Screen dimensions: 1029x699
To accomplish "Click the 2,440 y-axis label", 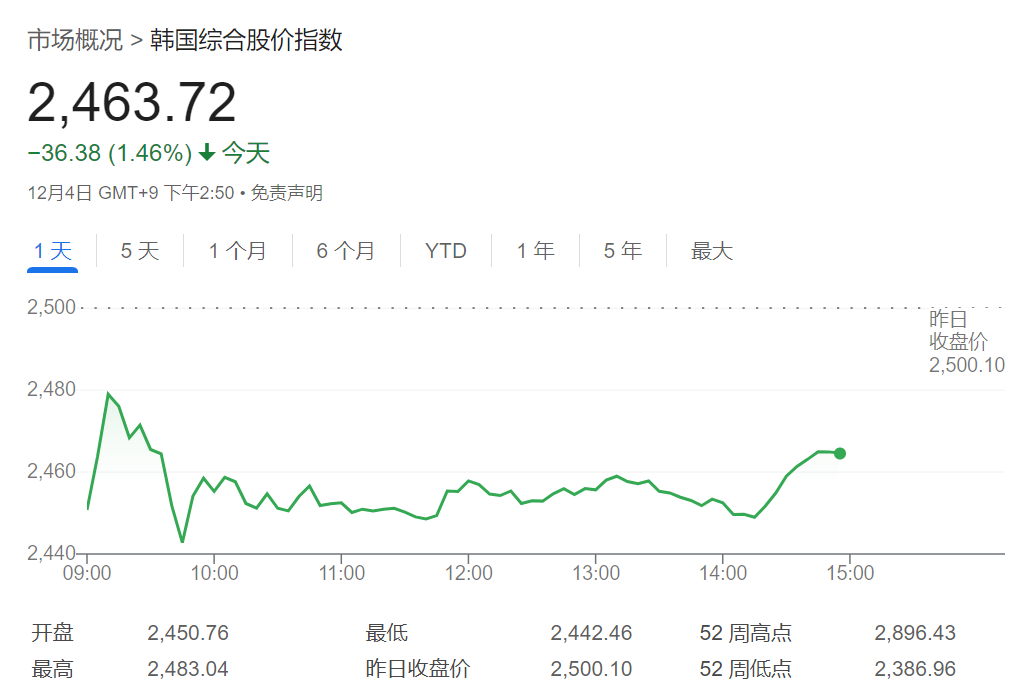I will (x=51, y=553).
